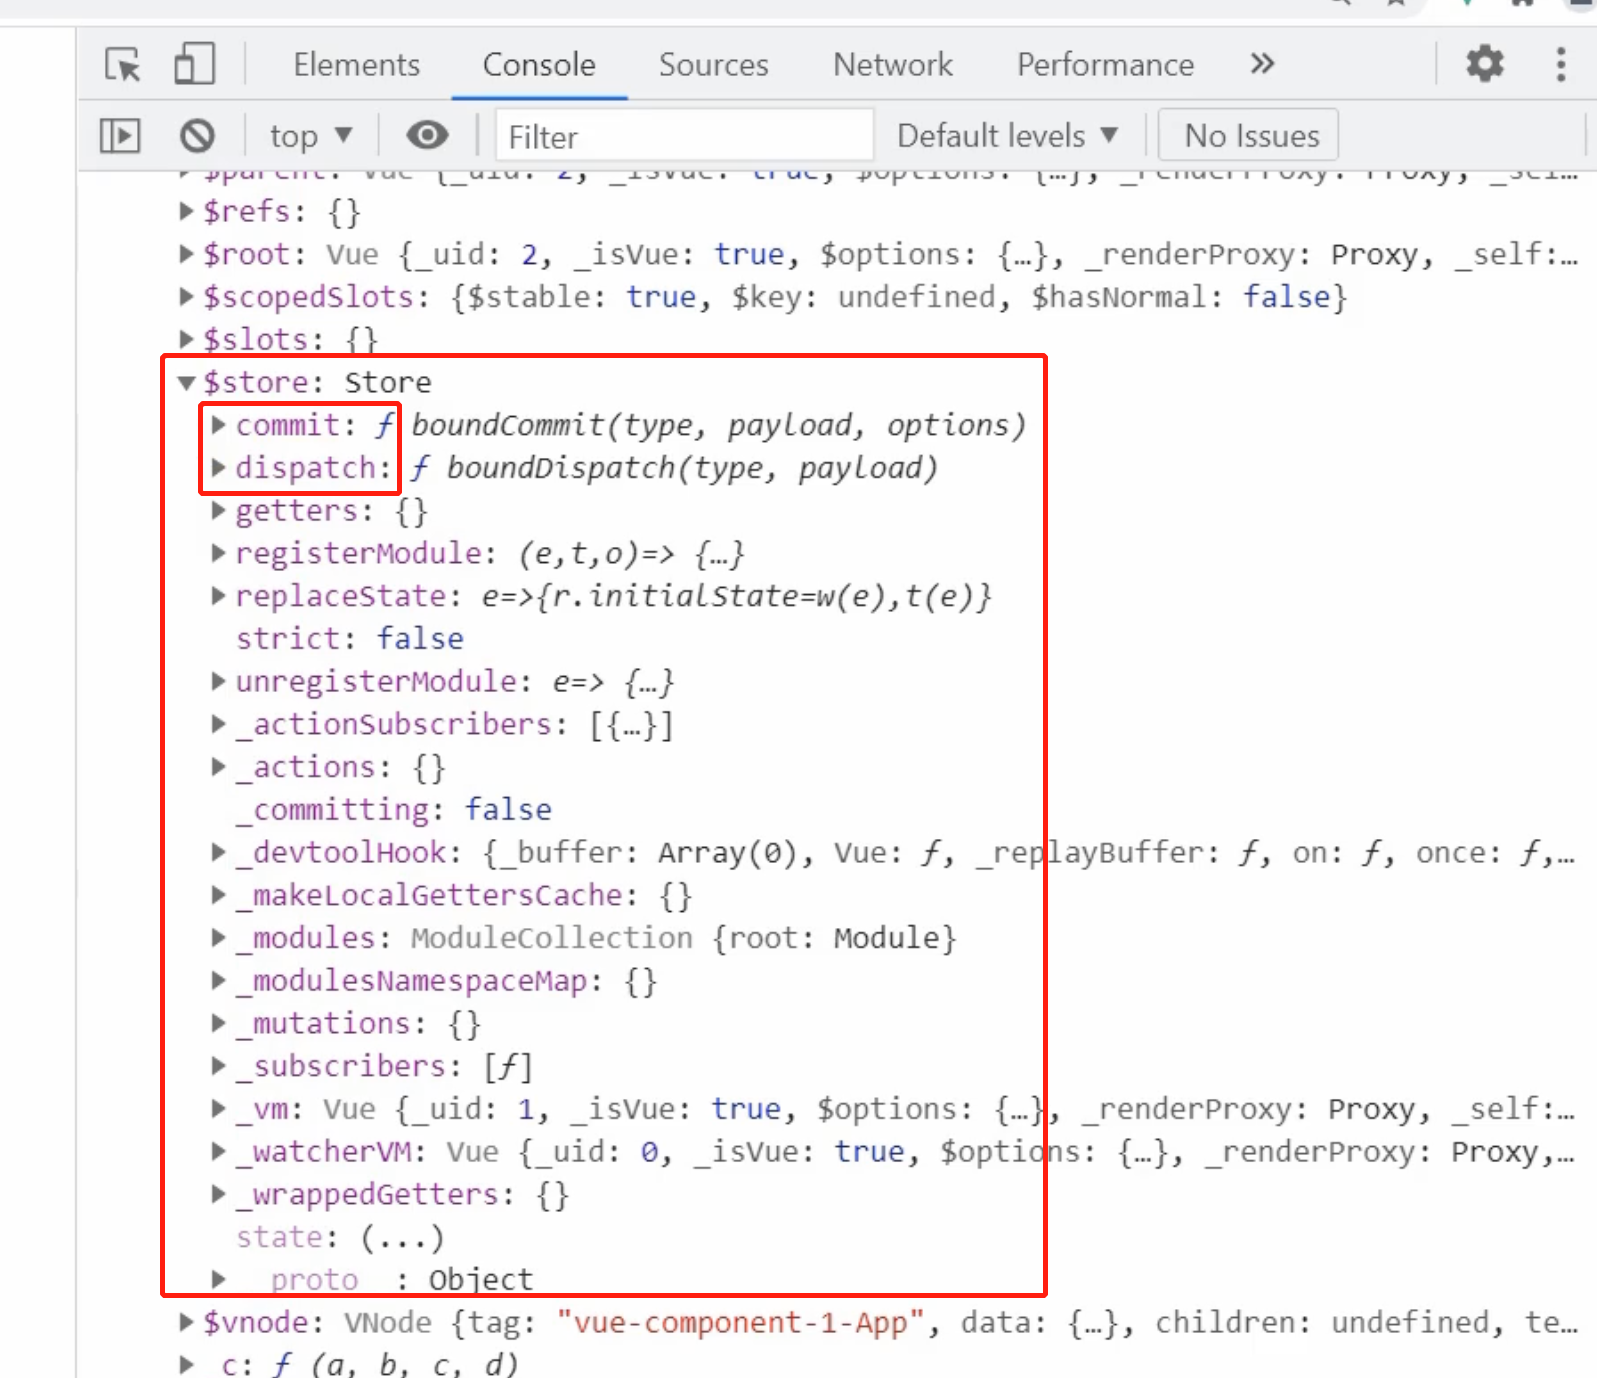Expand the registerModule entry
The width and height of the screenshot is (1597, 1378).
click(x=219, y=553)
